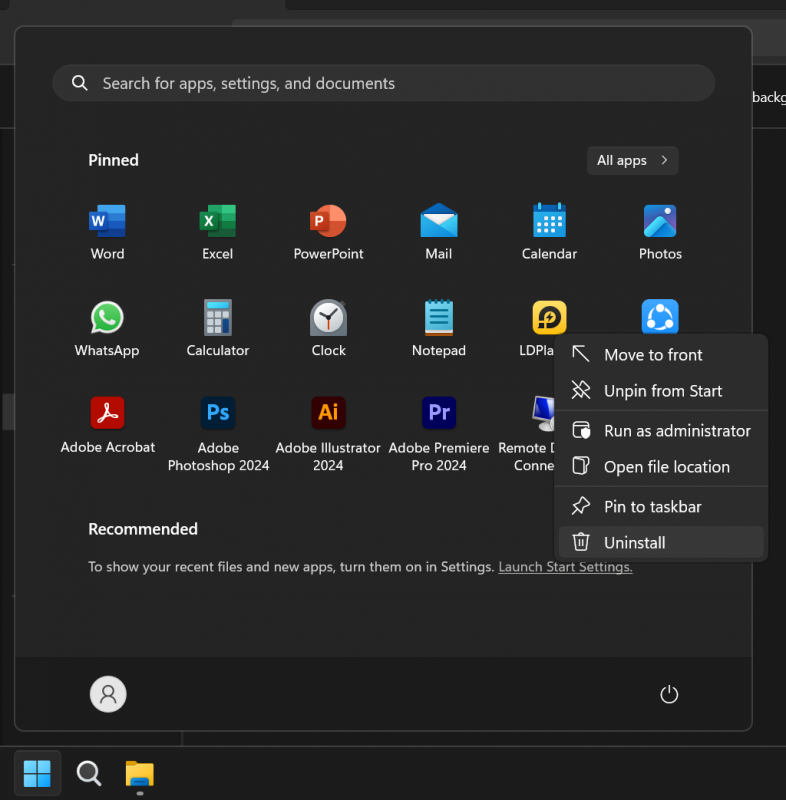Open taskbar Search

(x=89, y=773)
